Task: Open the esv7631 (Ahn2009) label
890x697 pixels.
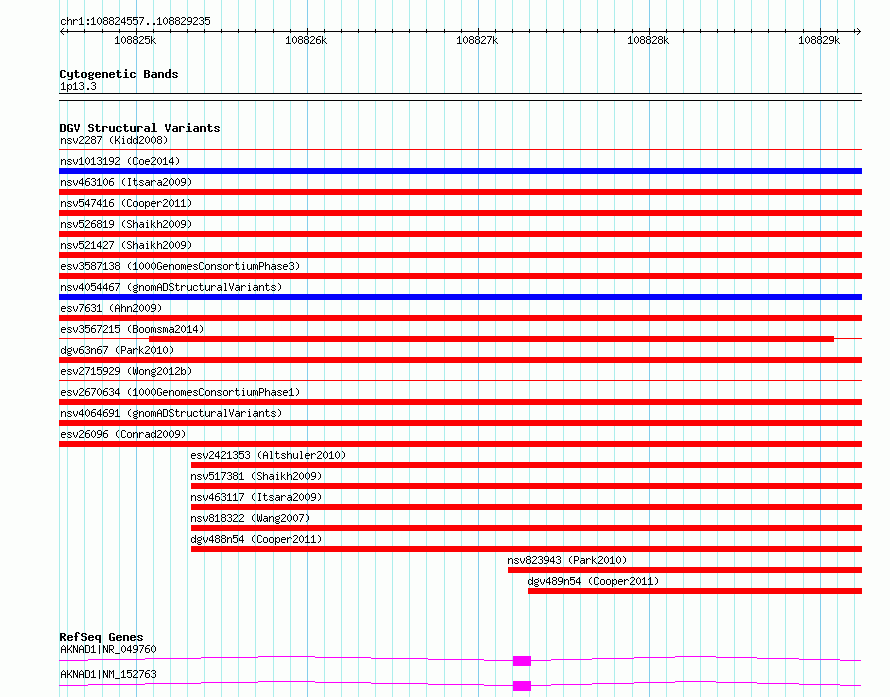Action: tap(111, 308)
